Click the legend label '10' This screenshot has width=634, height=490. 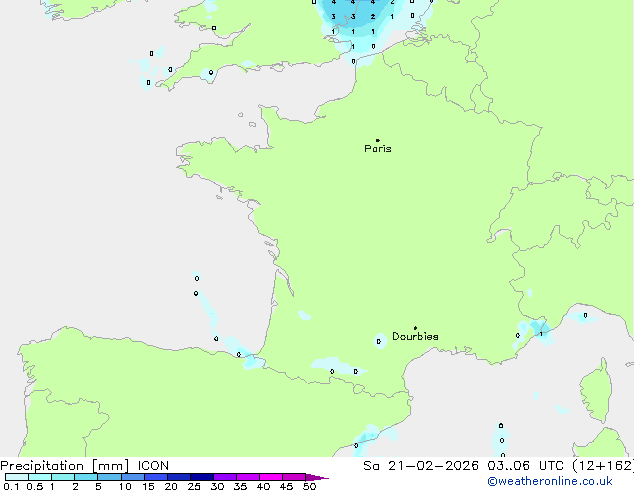(x=125, y=486)
